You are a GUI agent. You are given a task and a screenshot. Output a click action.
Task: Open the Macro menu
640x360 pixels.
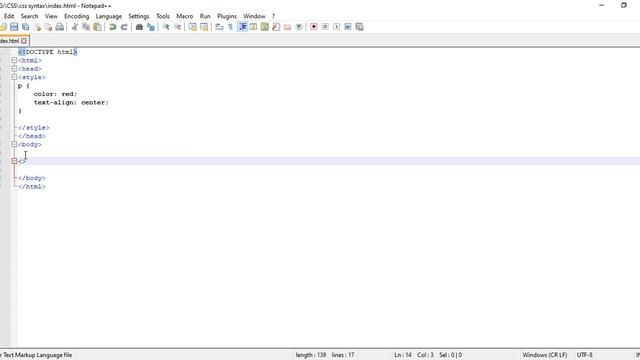pos(184,16)
